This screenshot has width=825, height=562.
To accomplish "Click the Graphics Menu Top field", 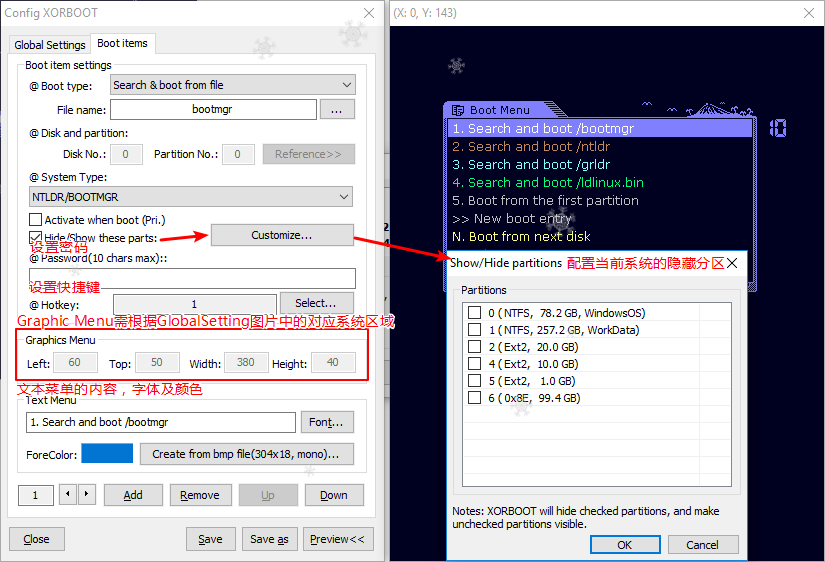I will click(157, 363).
